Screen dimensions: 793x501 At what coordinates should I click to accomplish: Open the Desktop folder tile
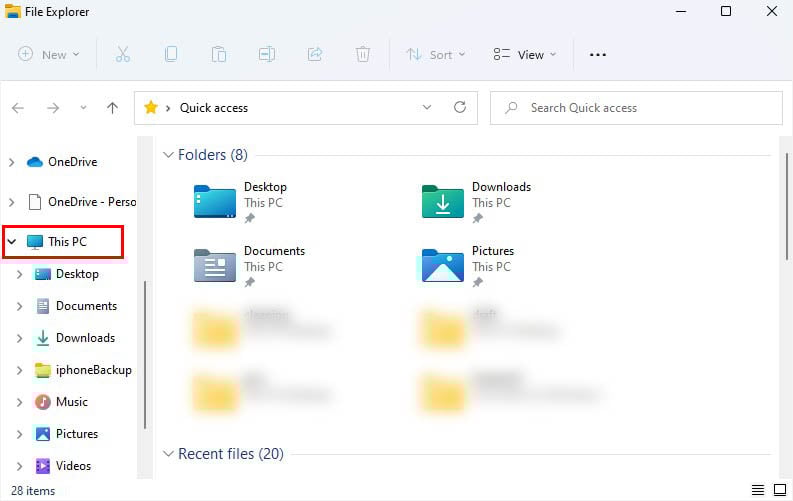(x=240, y=202)
